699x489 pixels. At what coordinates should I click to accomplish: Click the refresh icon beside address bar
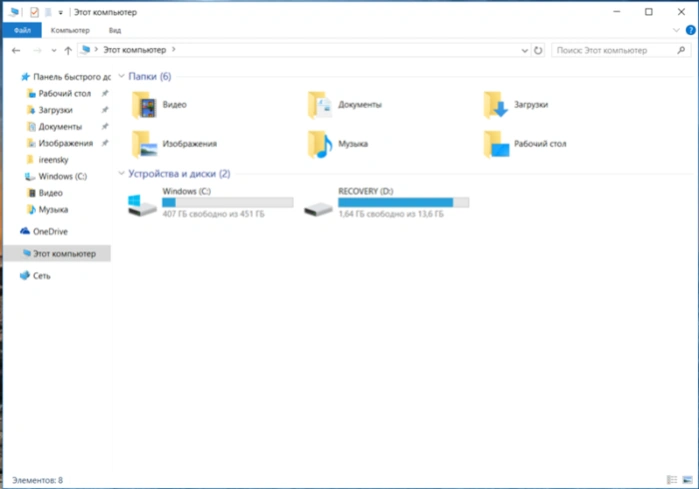pyautogui.click(x=538, y=50)
